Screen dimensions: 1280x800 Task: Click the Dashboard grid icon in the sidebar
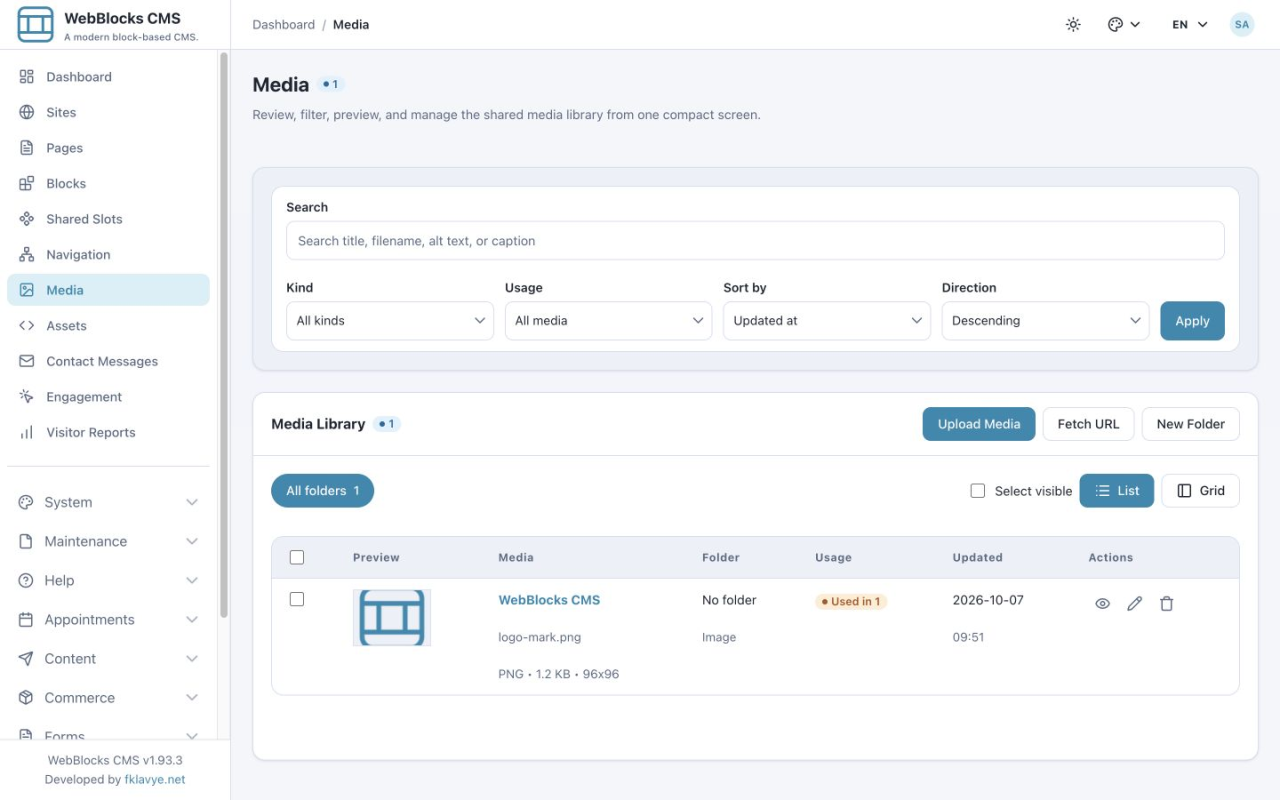click(x=27, y=77)
